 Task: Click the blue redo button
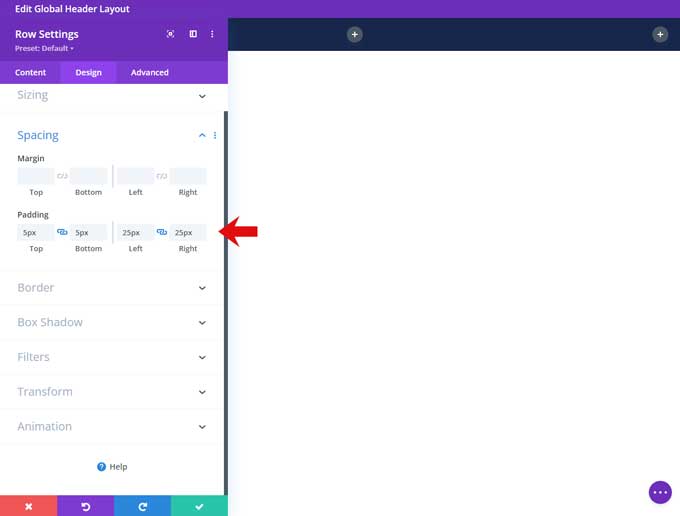142,506
